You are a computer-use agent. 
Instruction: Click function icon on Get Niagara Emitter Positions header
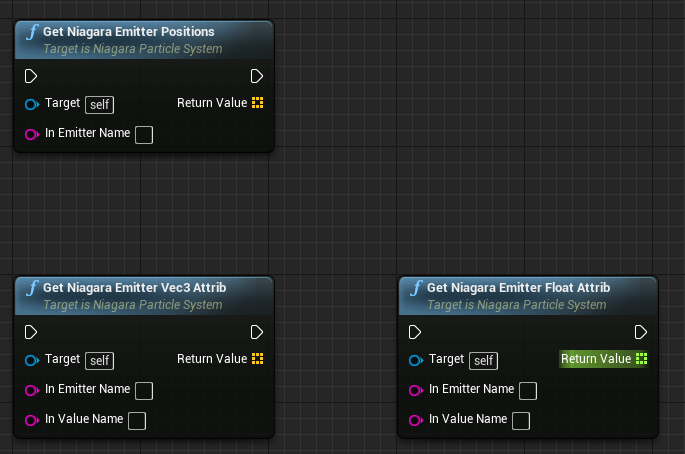(32, 32)
